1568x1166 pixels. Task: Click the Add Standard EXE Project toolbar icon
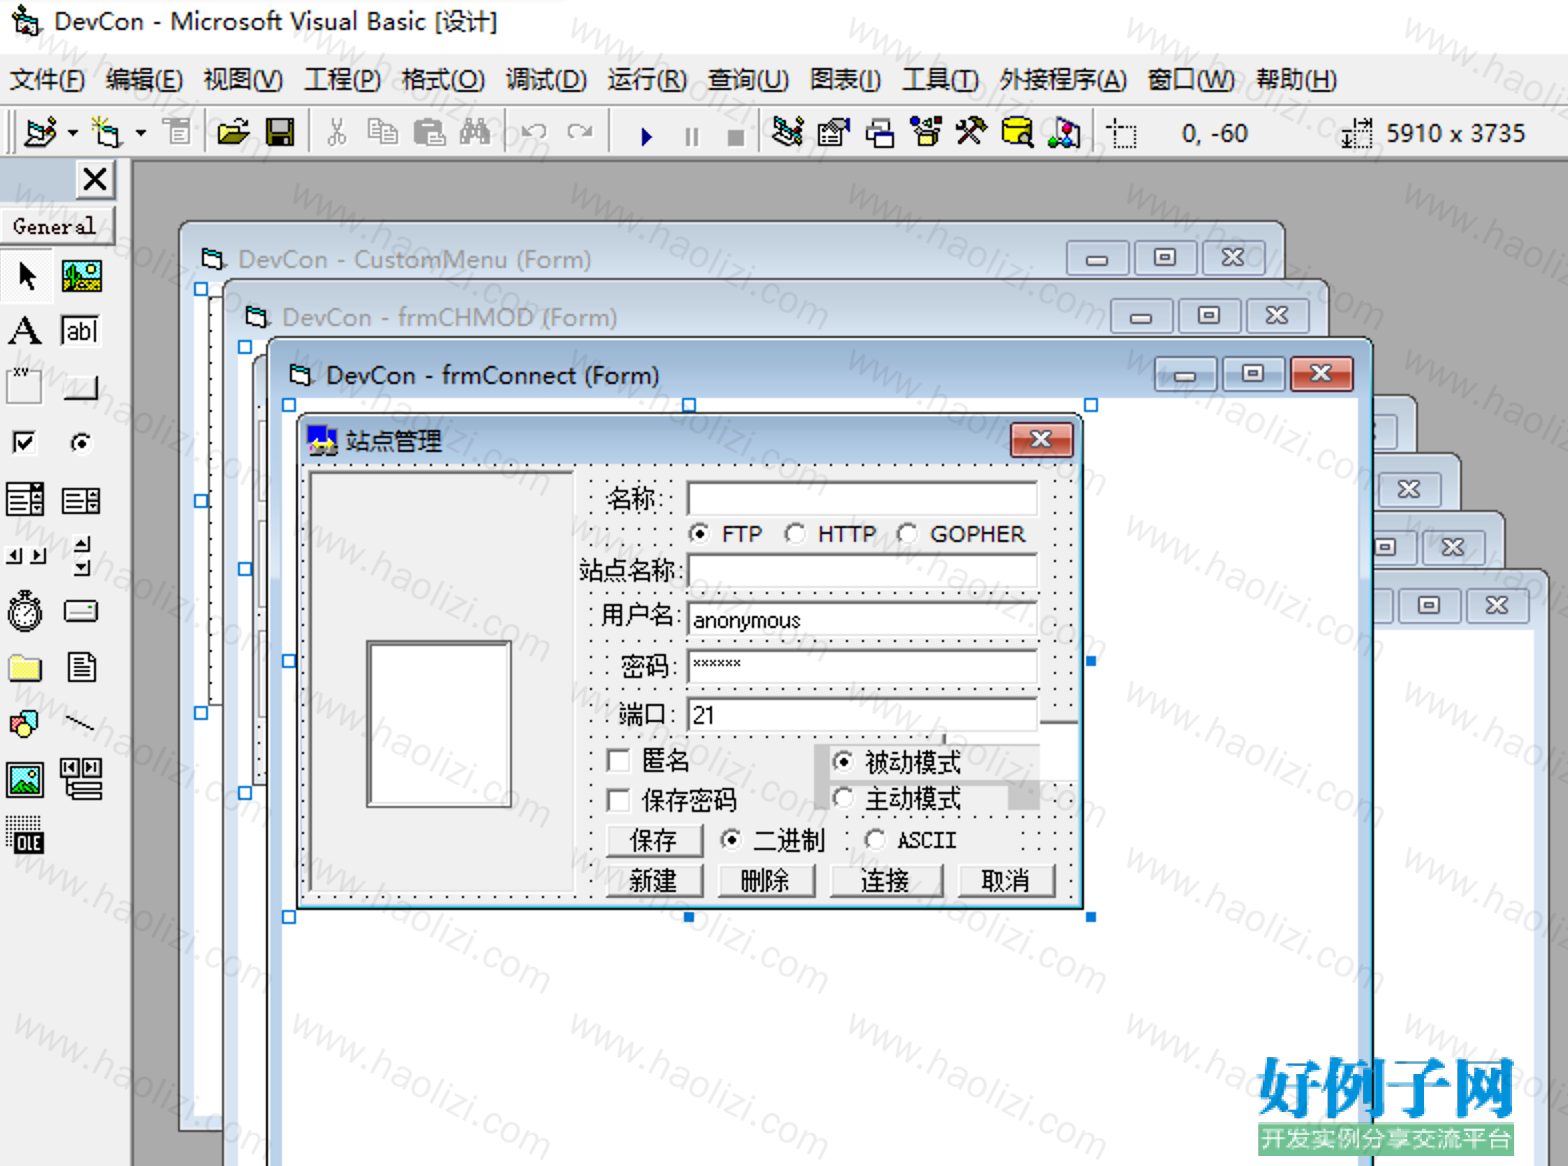click(x=40, y=132)
